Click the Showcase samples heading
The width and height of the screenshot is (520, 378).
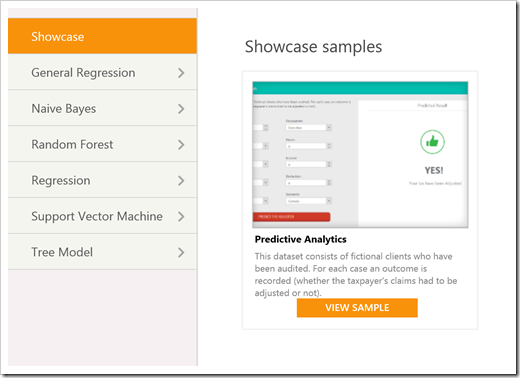click(313, 47)
